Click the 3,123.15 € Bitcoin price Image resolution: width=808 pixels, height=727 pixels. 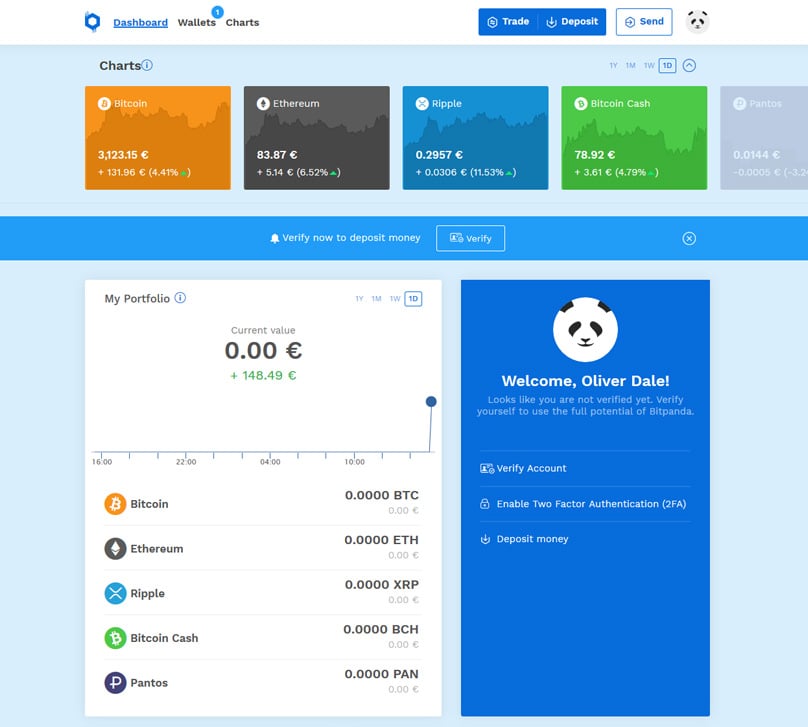point(123,155)
